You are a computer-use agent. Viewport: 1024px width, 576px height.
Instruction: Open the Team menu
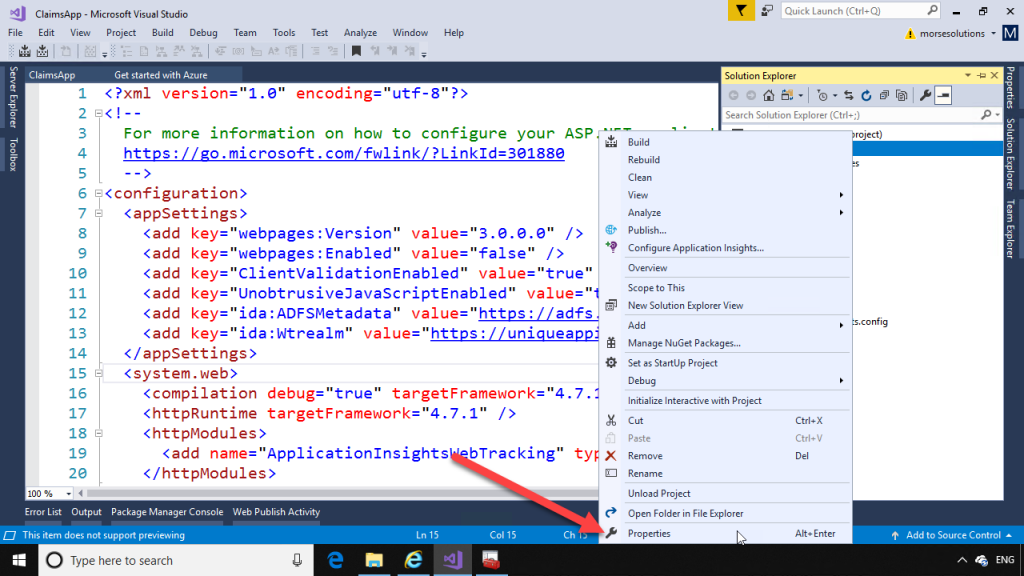[244, 32]
